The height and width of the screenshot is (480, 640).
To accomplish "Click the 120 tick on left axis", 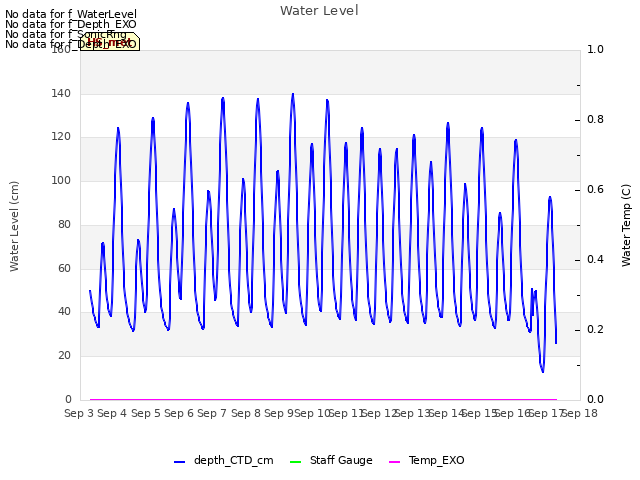I will 61,137.
